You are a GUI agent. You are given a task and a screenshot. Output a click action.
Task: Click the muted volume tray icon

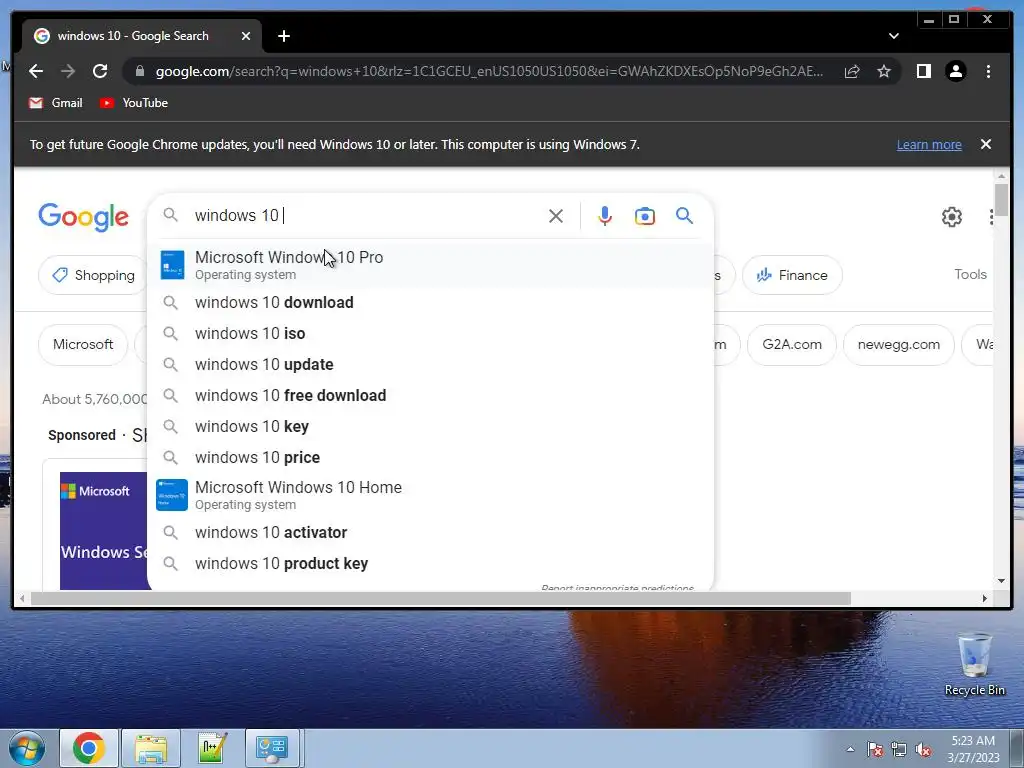coord(923,749)
